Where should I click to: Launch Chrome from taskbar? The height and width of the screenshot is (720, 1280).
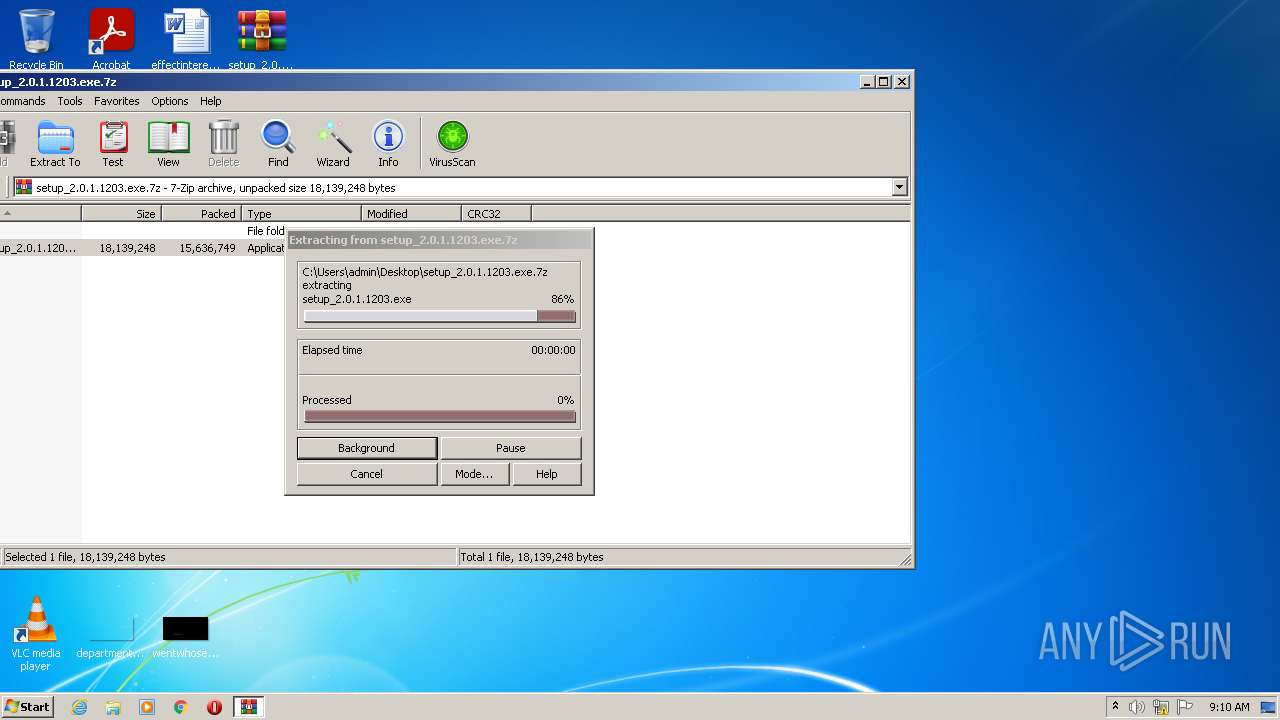pos(181,707)
